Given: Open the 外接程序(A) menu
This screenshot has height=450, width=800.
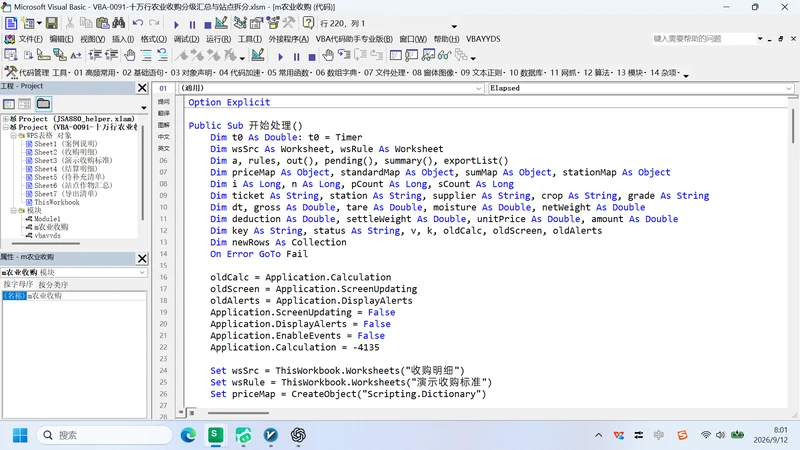Looking at the screenshot, I should tap(289, 39).
